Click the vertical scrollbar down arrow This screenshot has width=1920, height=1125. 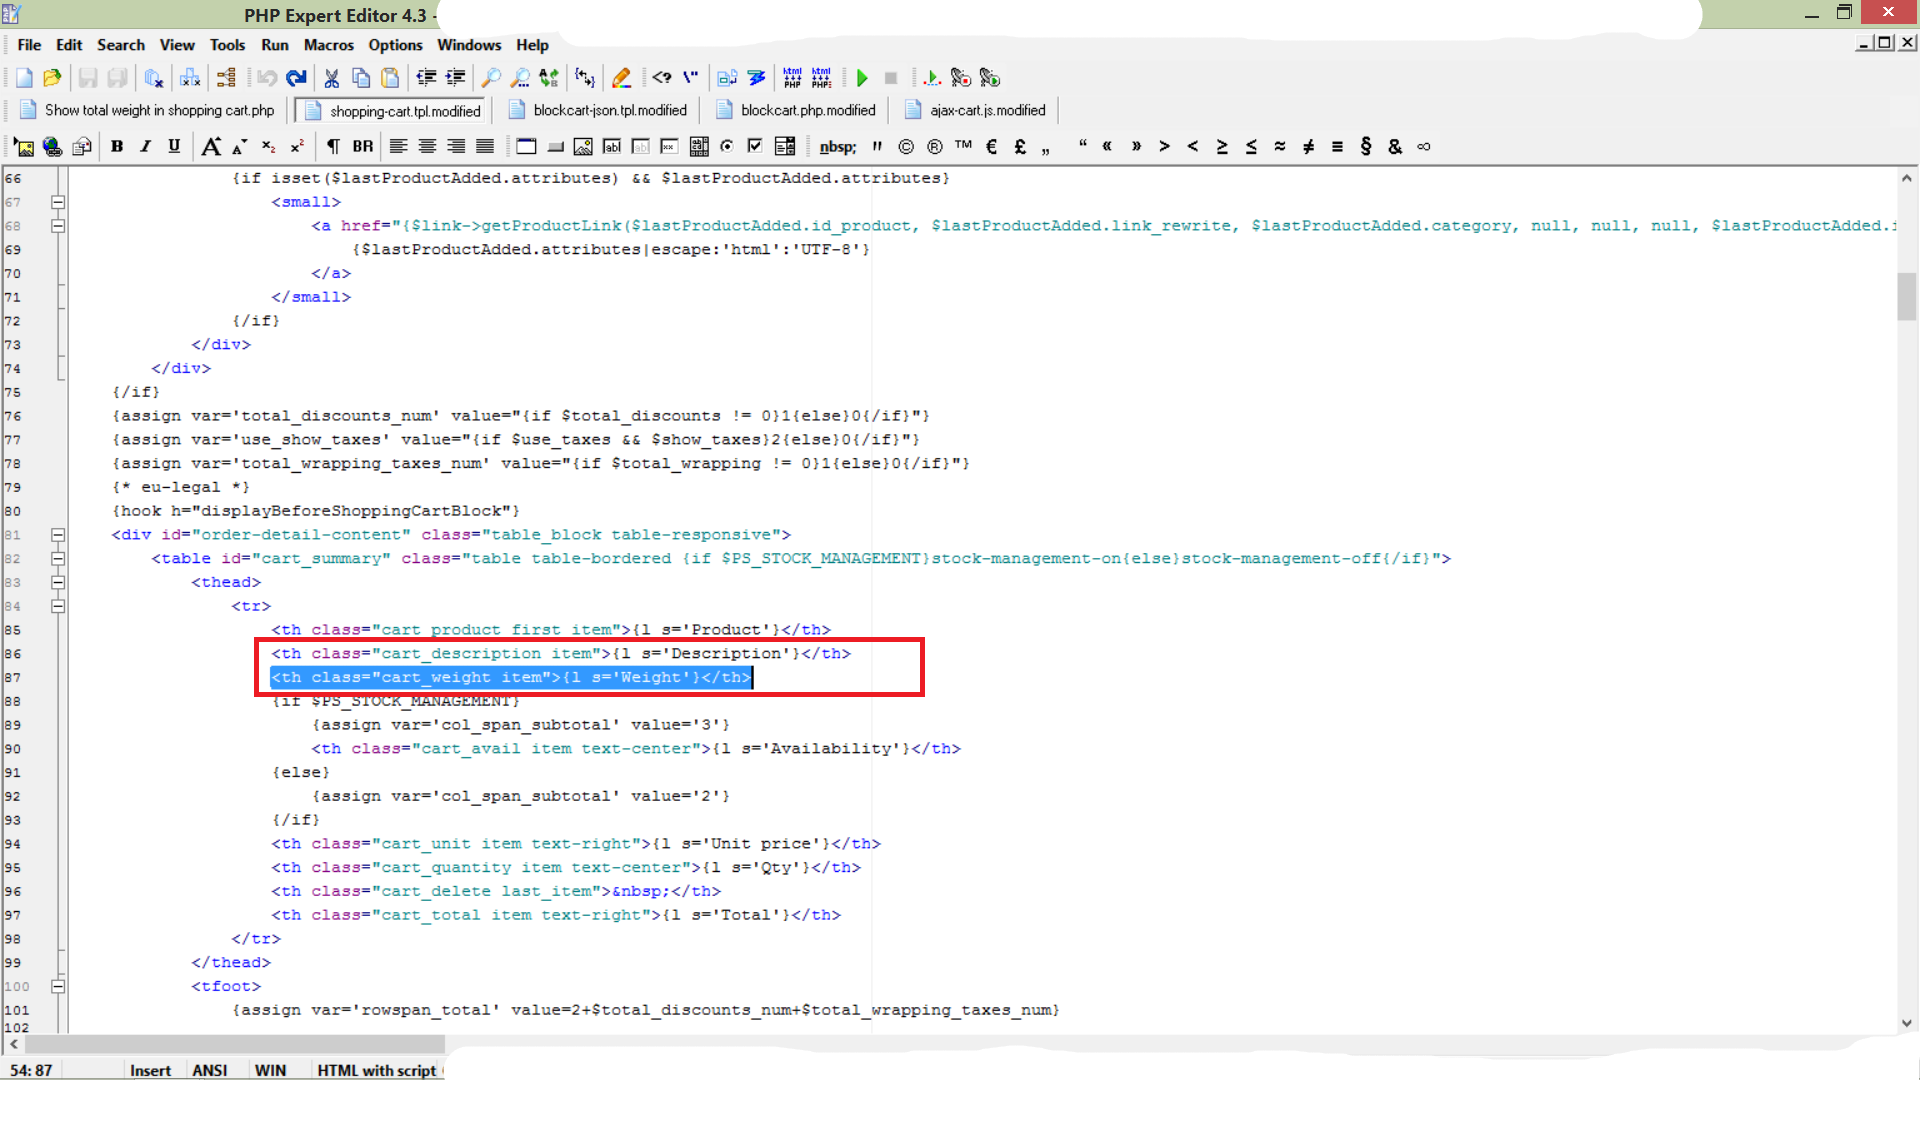(1906, 1023)
